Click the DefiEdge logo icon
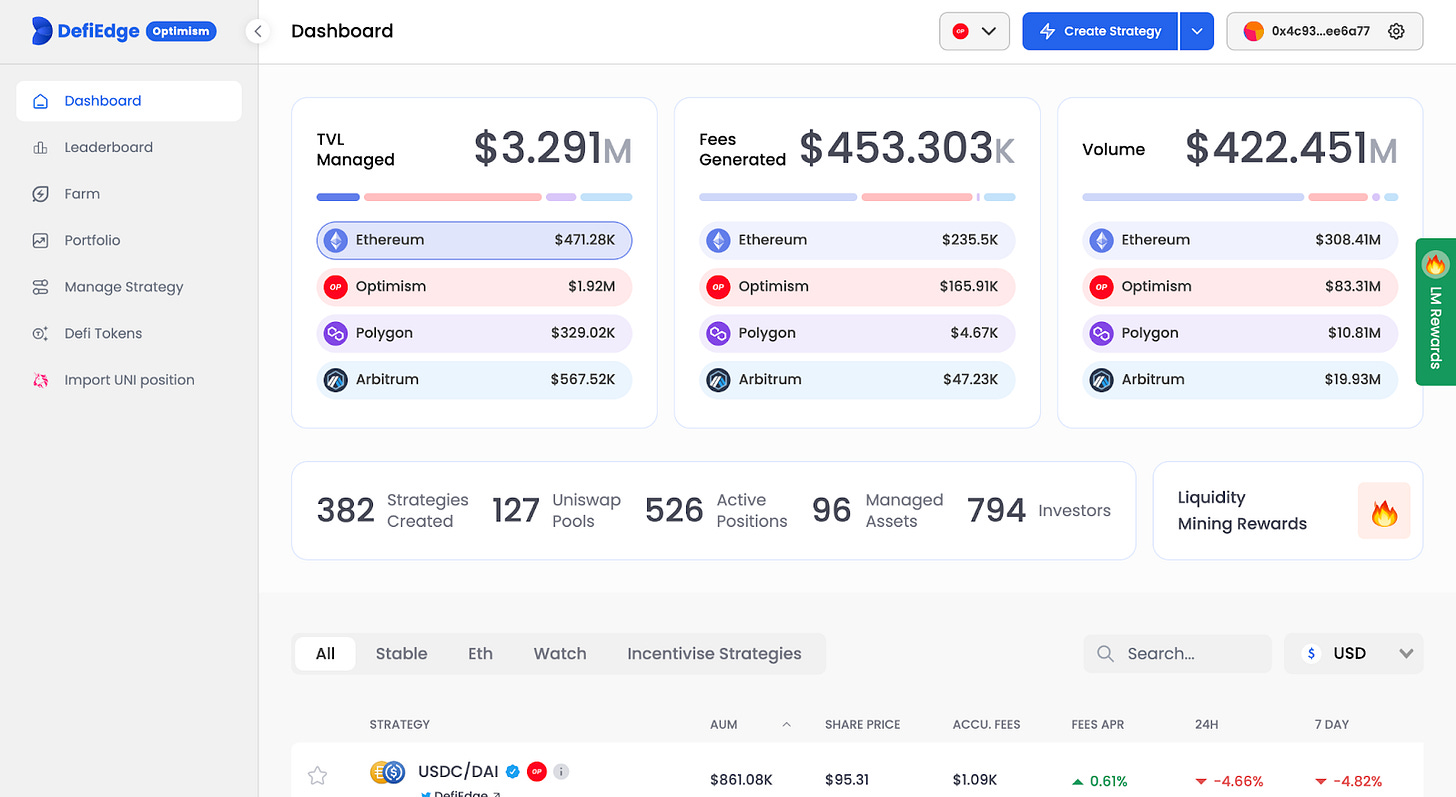The height and width of the screenshot is (797, 1456). pos(41,31)
